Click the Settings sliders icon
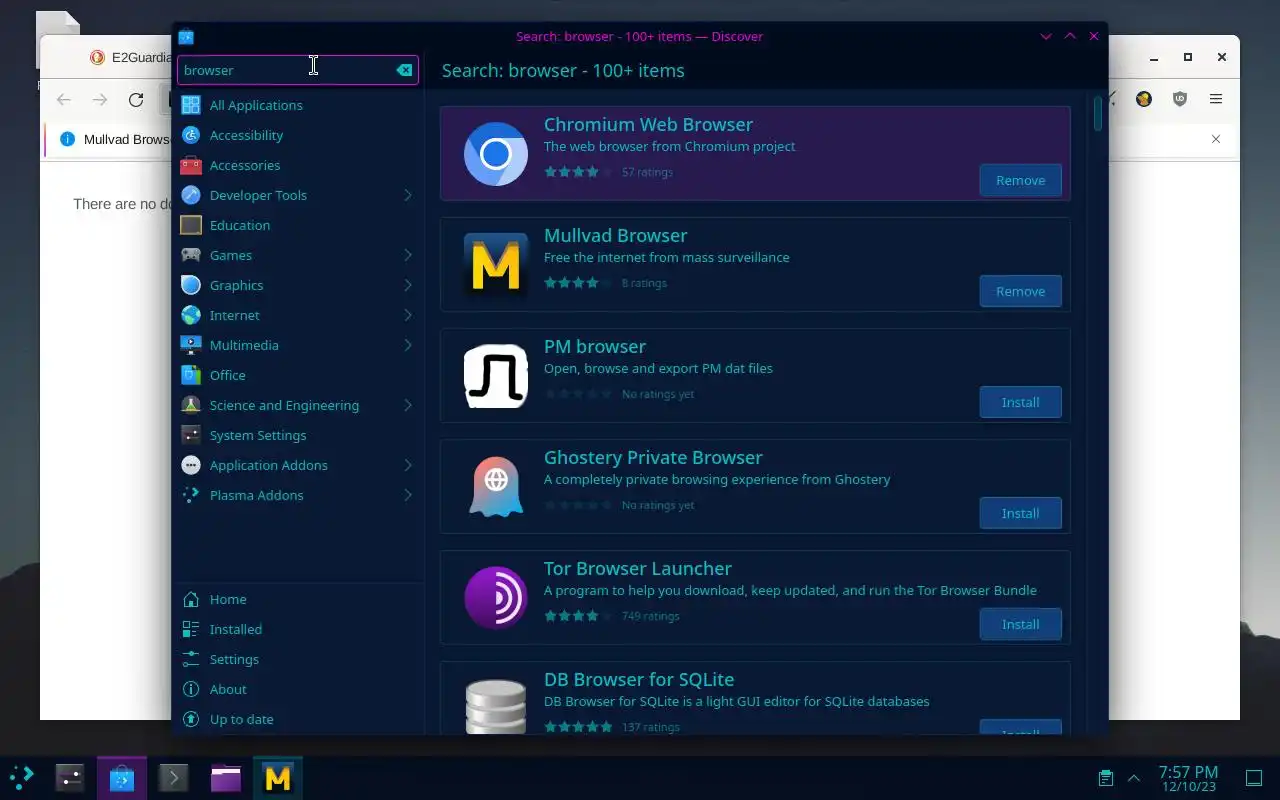Screen dimensions: 1280x800 (191, 659)
